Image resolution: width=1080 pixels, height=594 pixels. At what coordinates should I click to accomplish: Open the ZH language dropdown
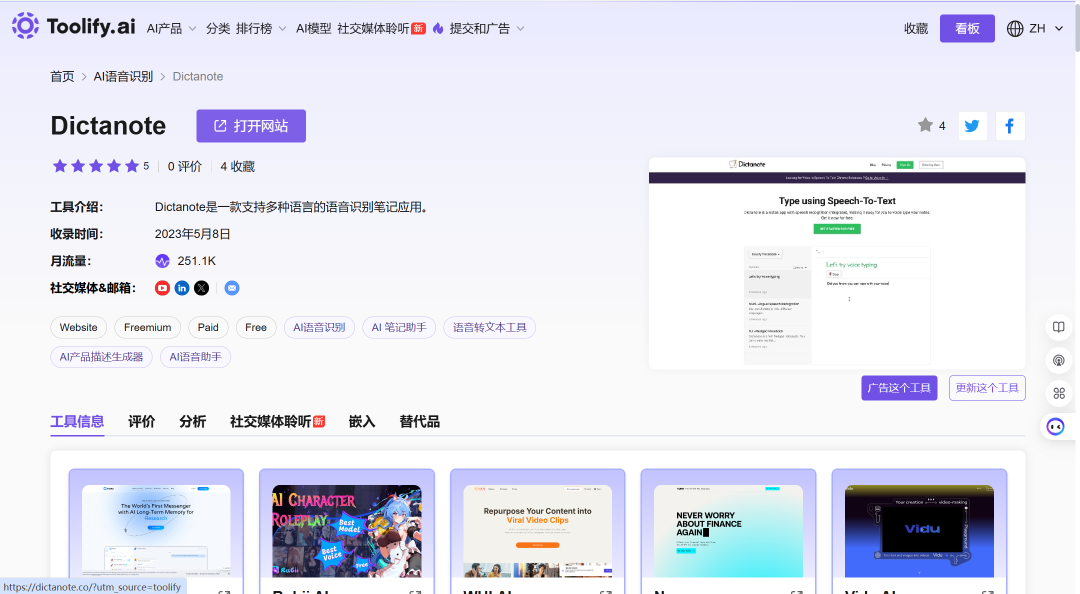(1046, 28)
